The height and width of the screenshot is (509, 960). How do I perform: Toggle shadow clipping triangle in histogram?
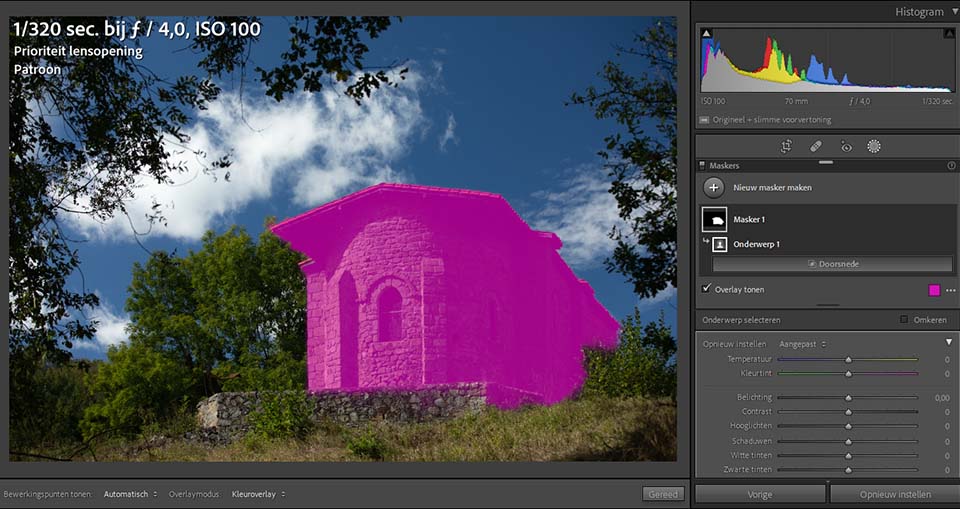707,33
